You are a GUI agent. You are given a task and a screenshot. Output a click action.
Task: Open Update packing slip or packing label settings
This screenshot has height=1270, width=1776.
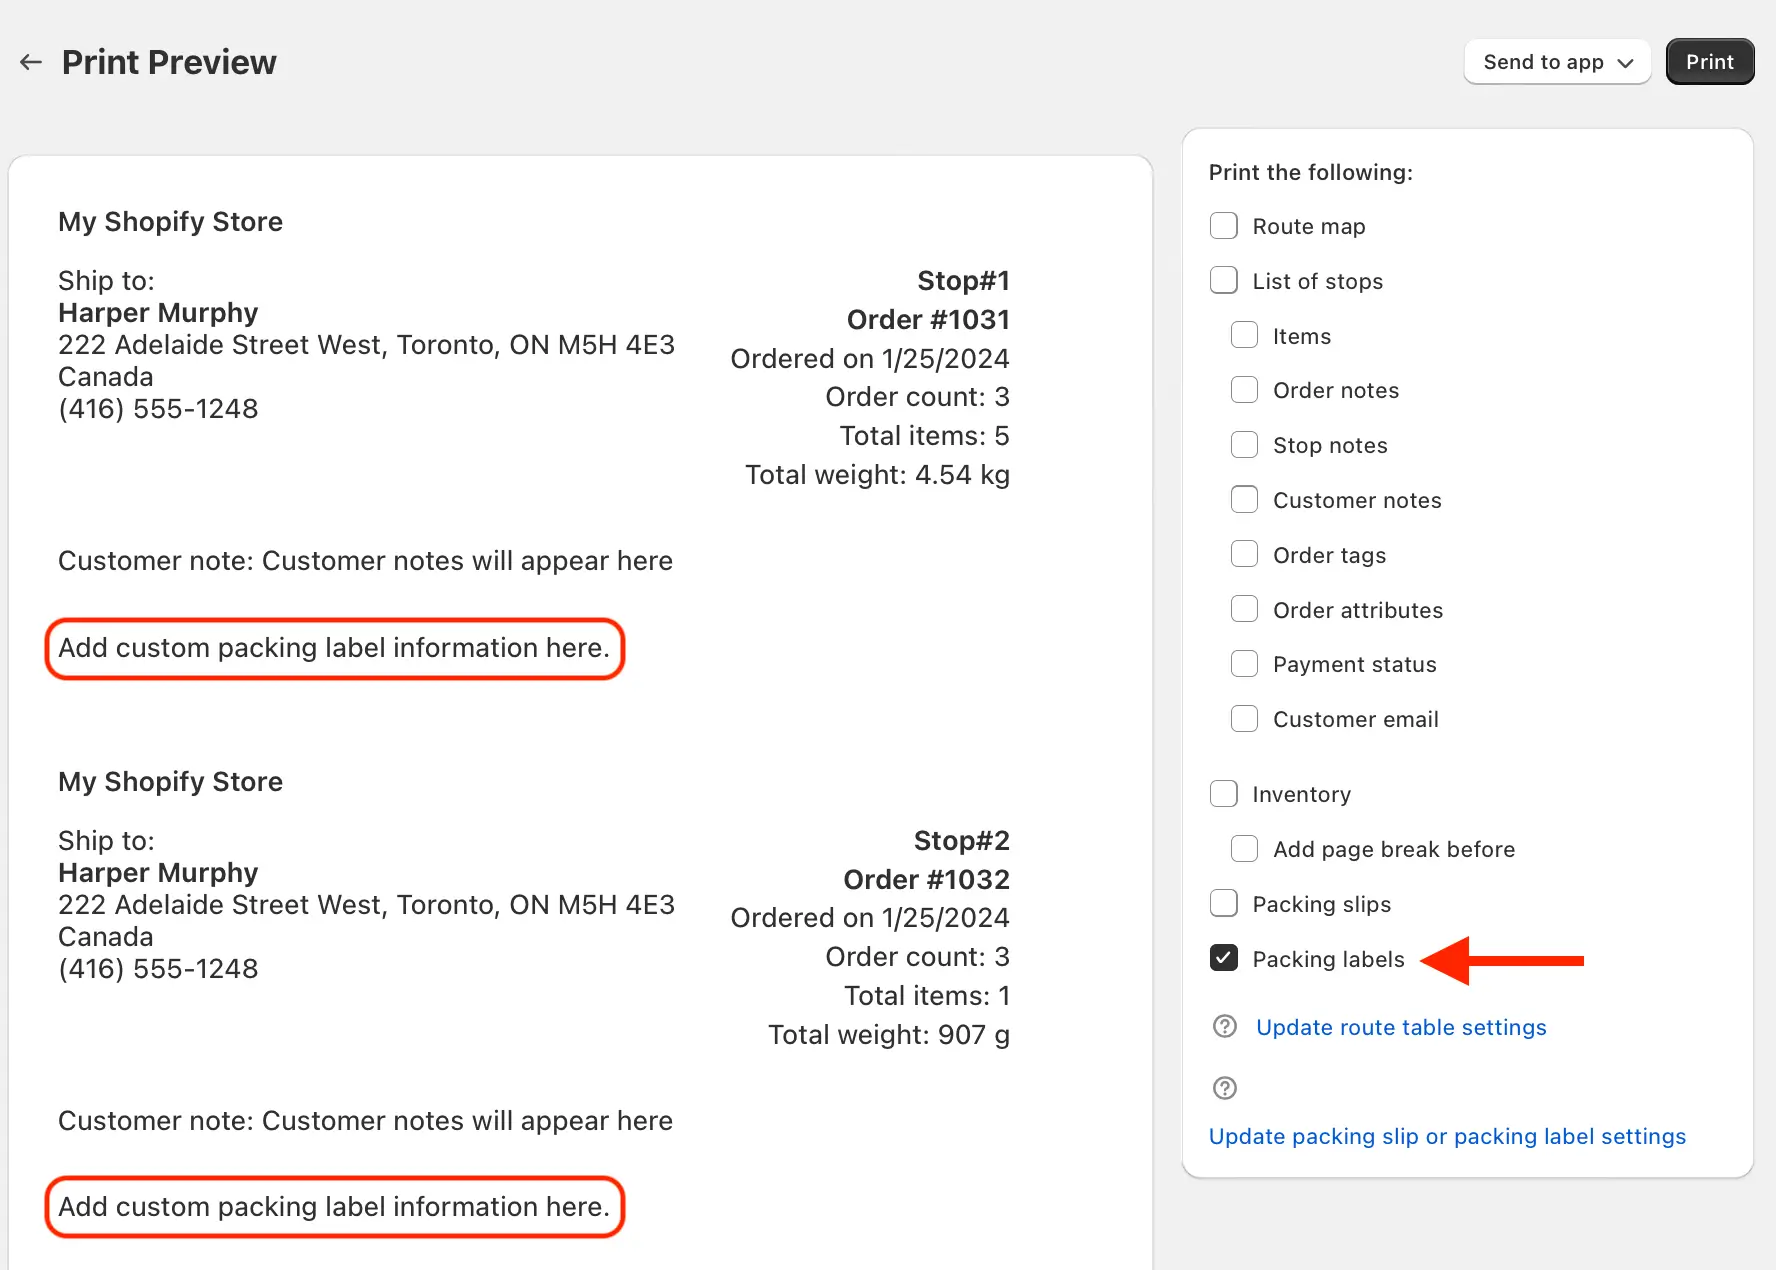1447,1136
